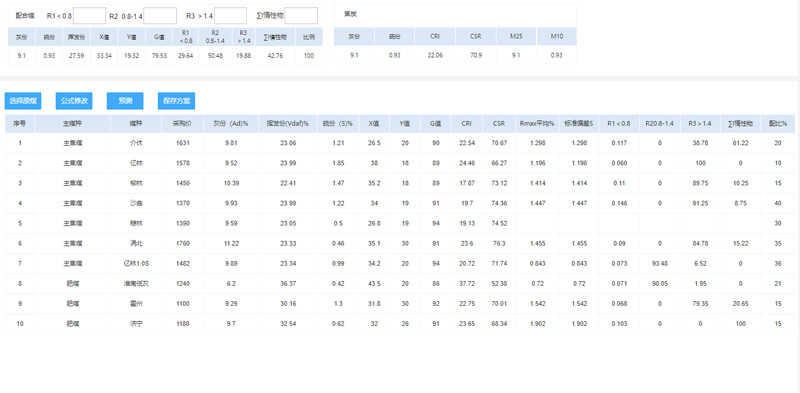Select the 介休 coal name cell
This screenshot has width=800, height=393.
pyautogui.click(x=136, y=143)
